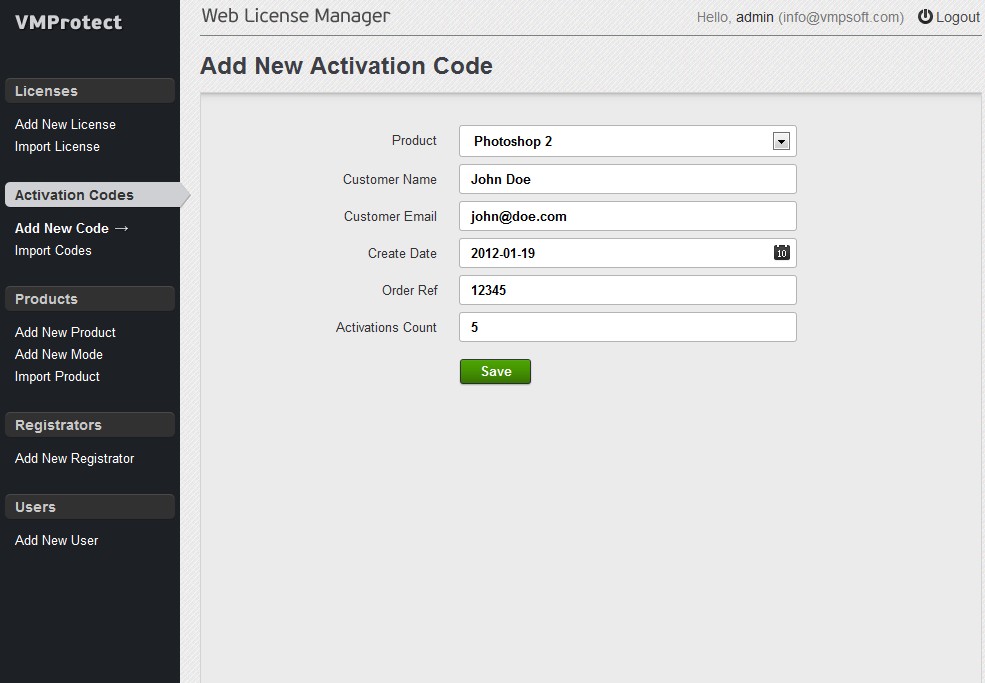Open Add New Registrator page
Screen dimensions: 985x683
pyautogui.click(x=75, y=459)
